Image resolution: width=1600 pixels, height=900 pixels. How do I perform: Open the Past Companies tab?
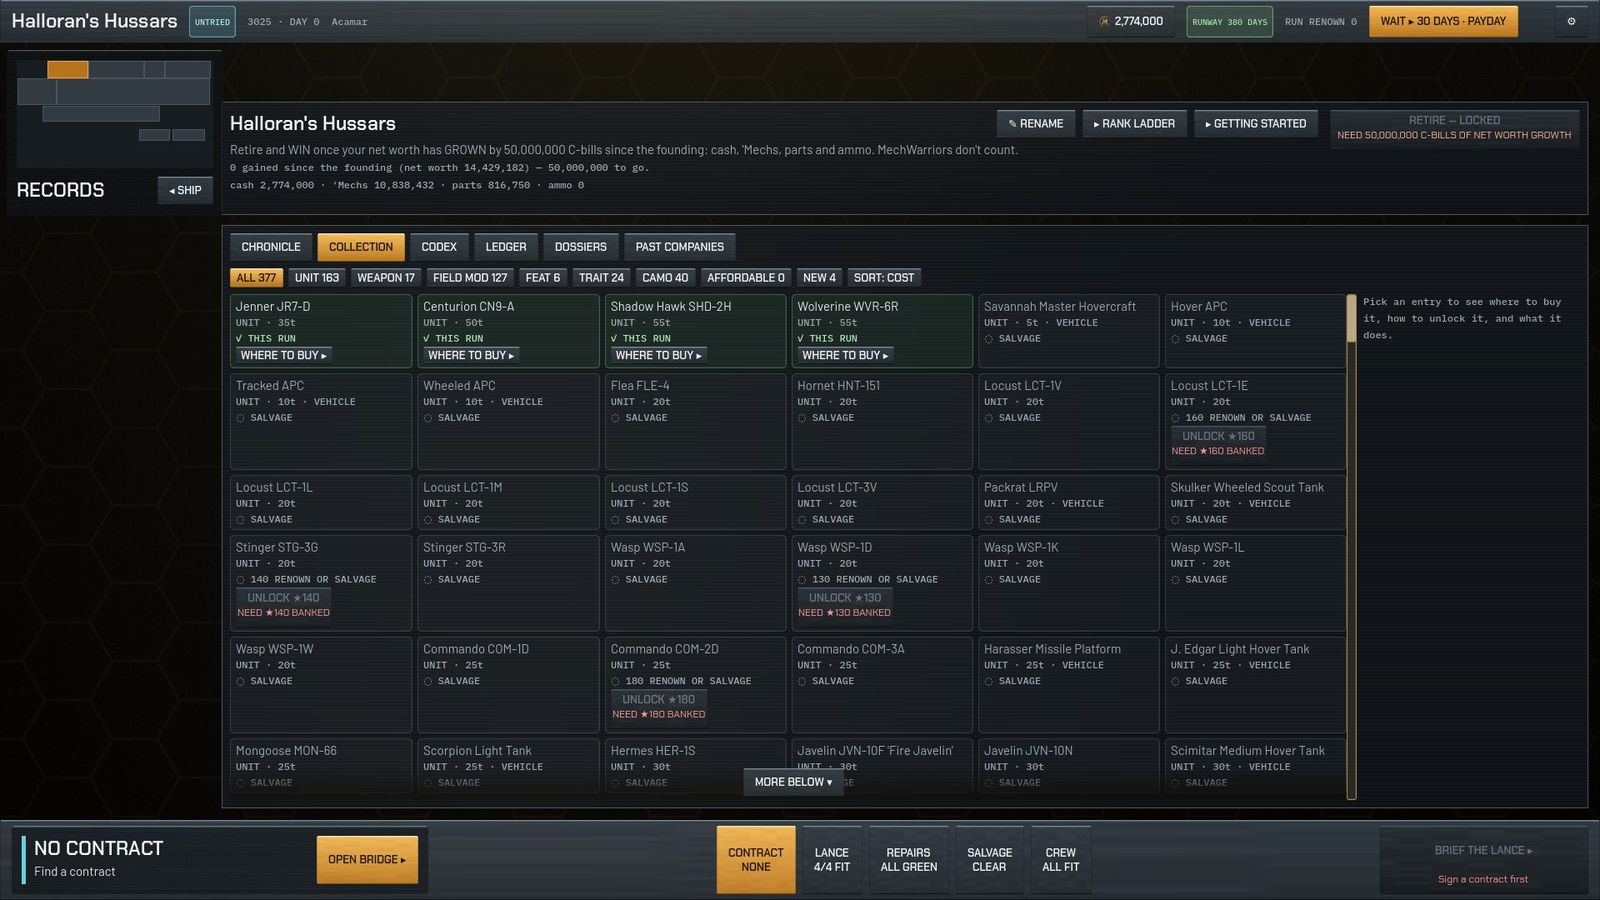680,247
